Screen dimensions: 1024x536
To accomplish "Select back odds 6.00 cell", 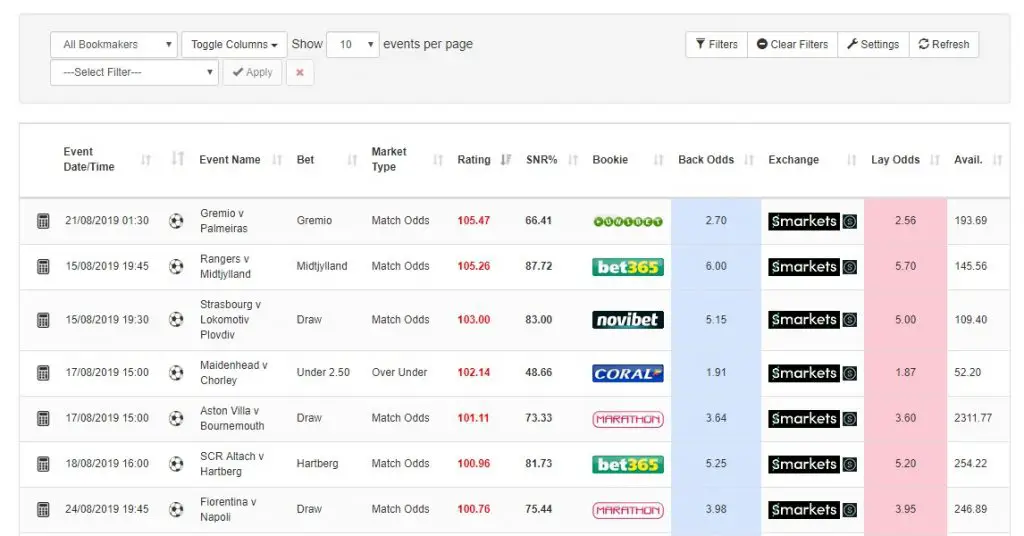I will tap(716, 266).
